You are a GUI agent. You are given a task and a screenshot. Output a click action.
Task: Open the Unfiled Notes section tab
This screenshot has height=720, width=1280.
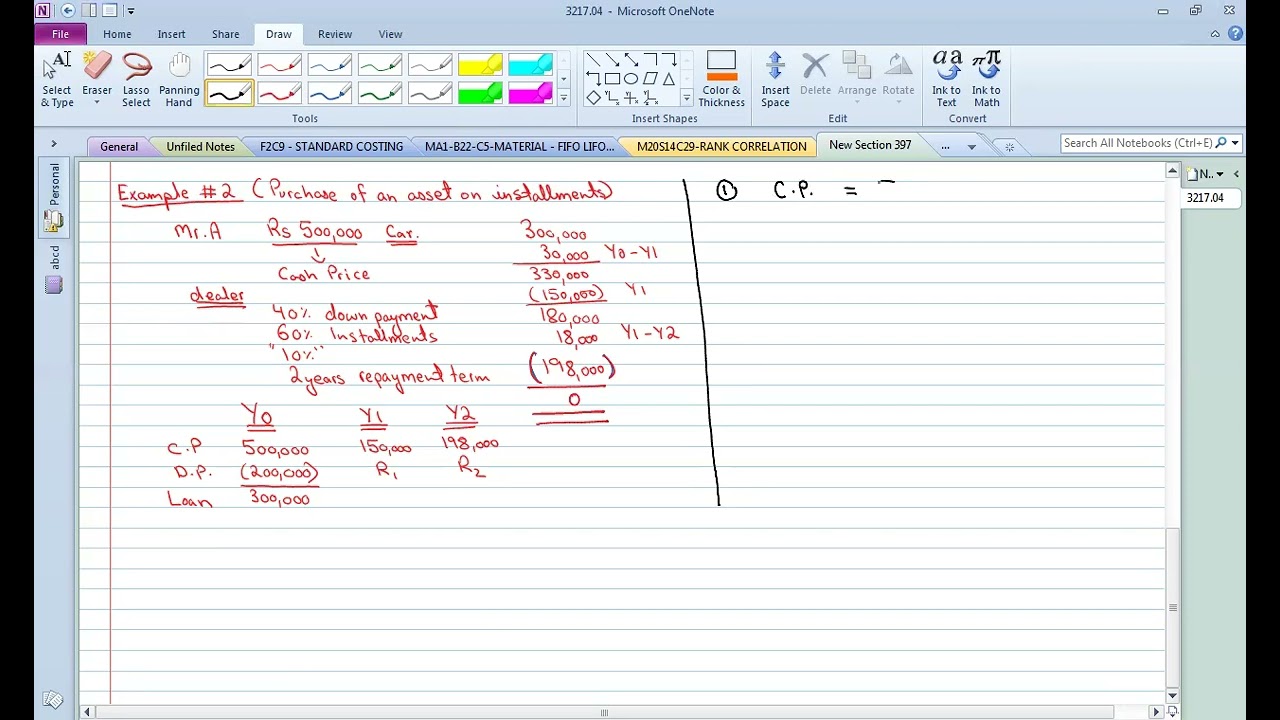[200, 146]
